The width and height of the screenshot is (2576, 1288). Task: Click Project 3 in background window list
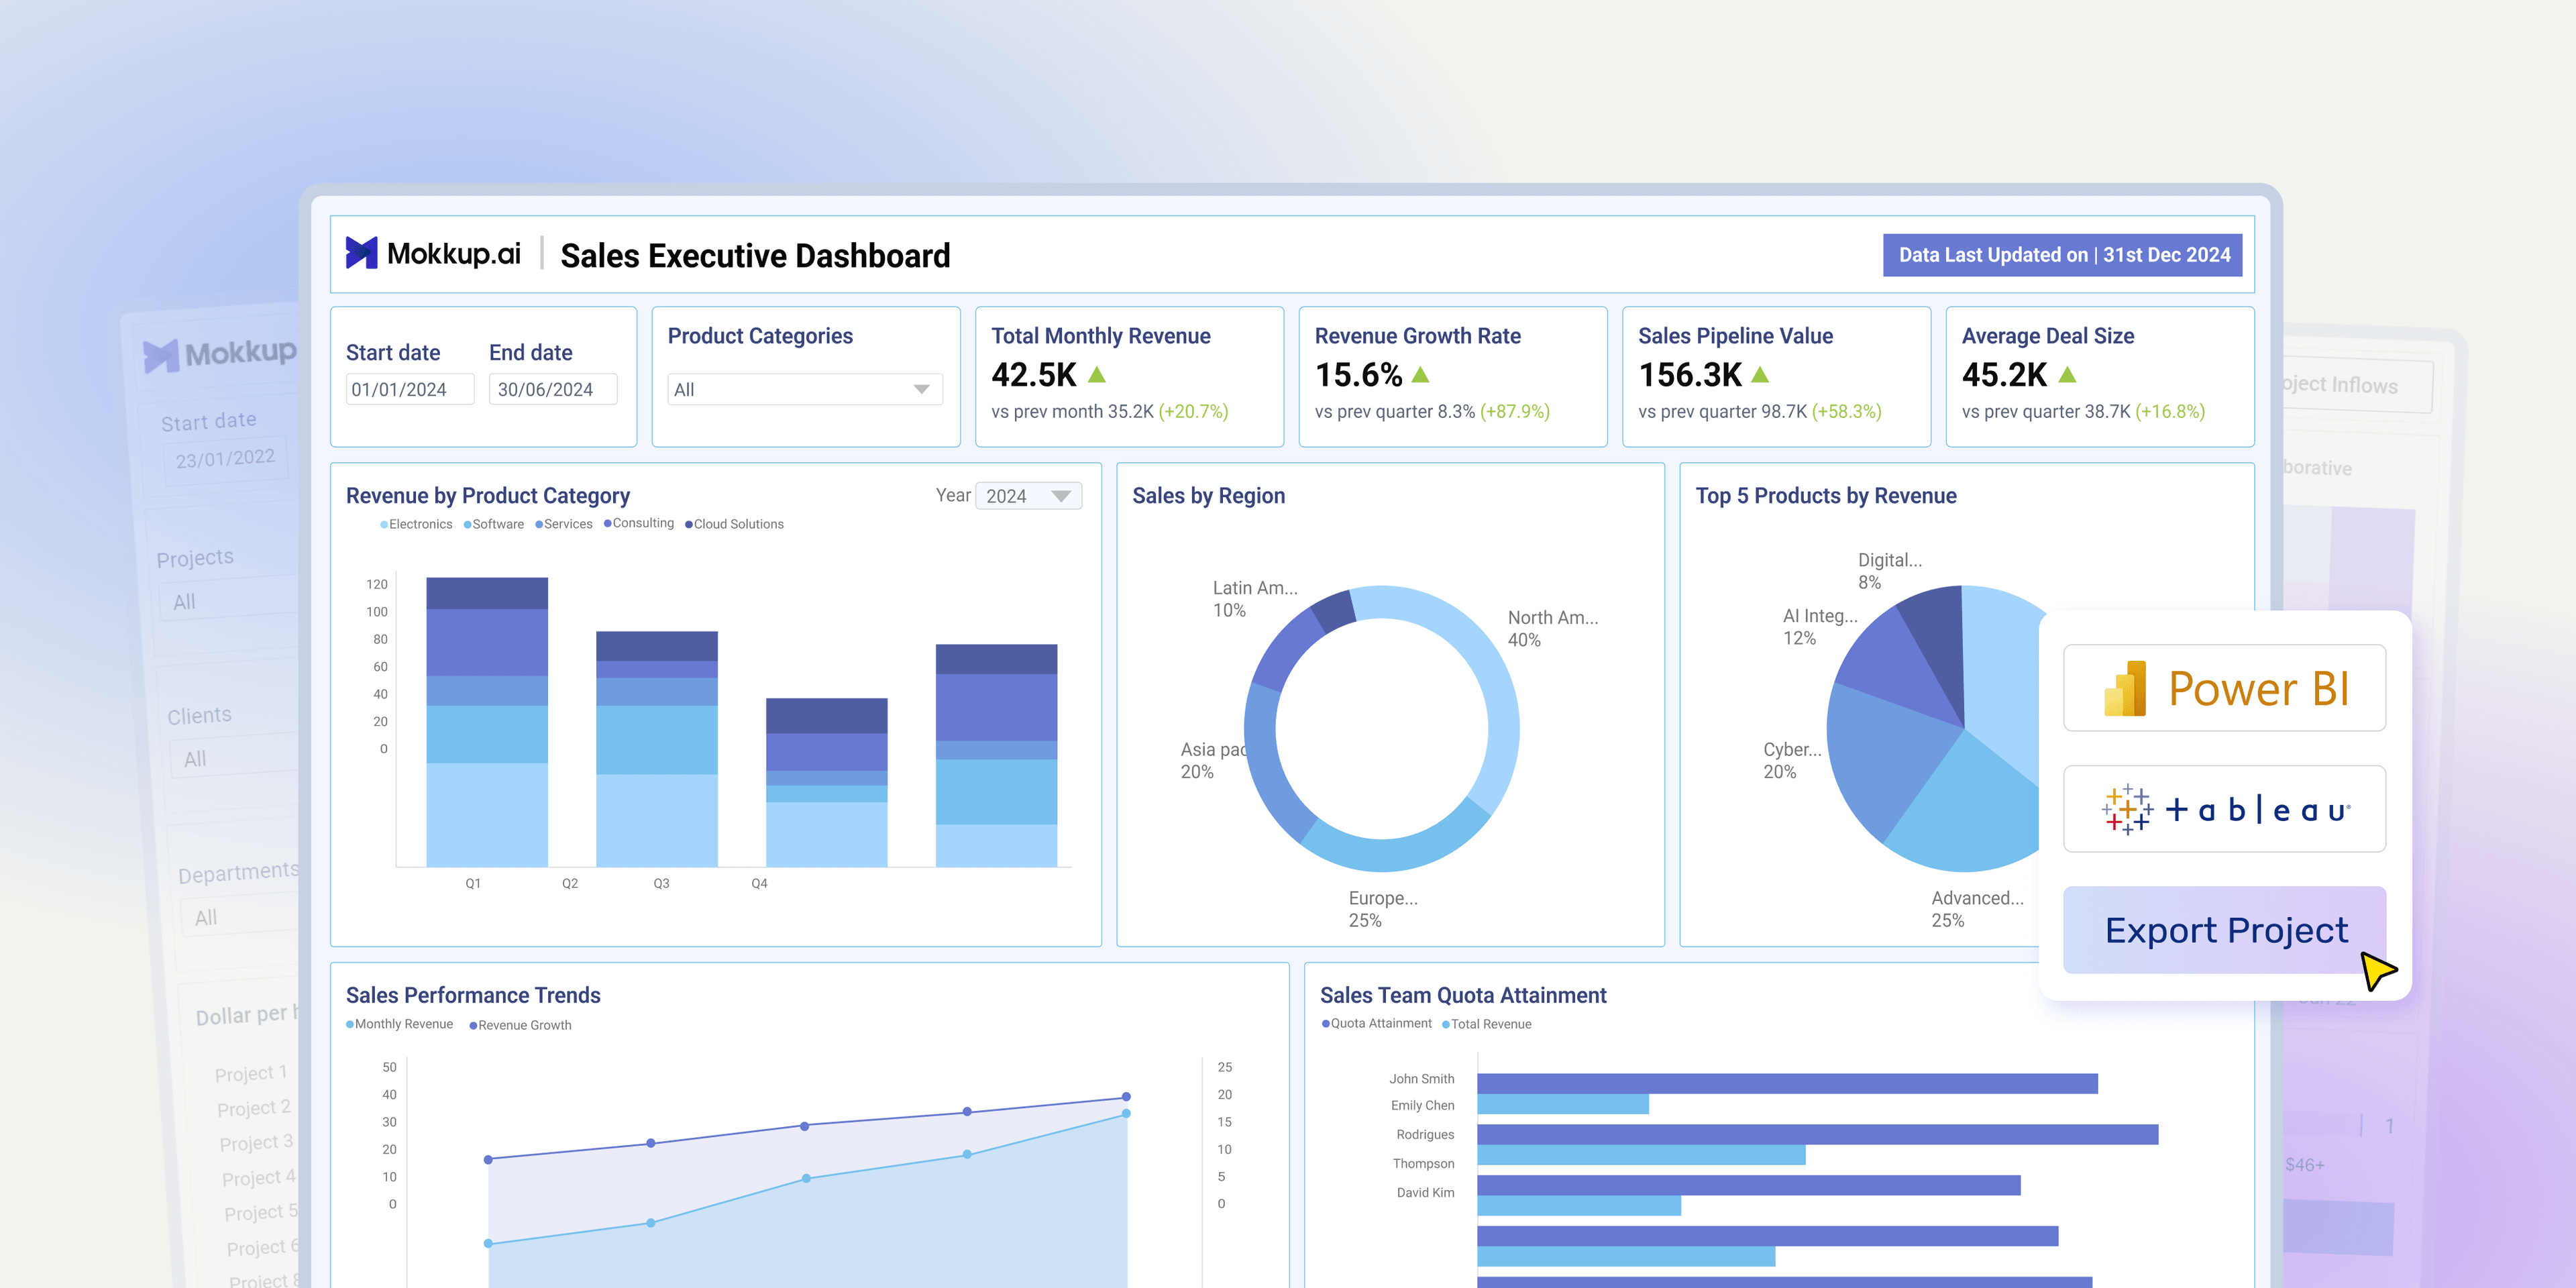(x=256, y=1142)
